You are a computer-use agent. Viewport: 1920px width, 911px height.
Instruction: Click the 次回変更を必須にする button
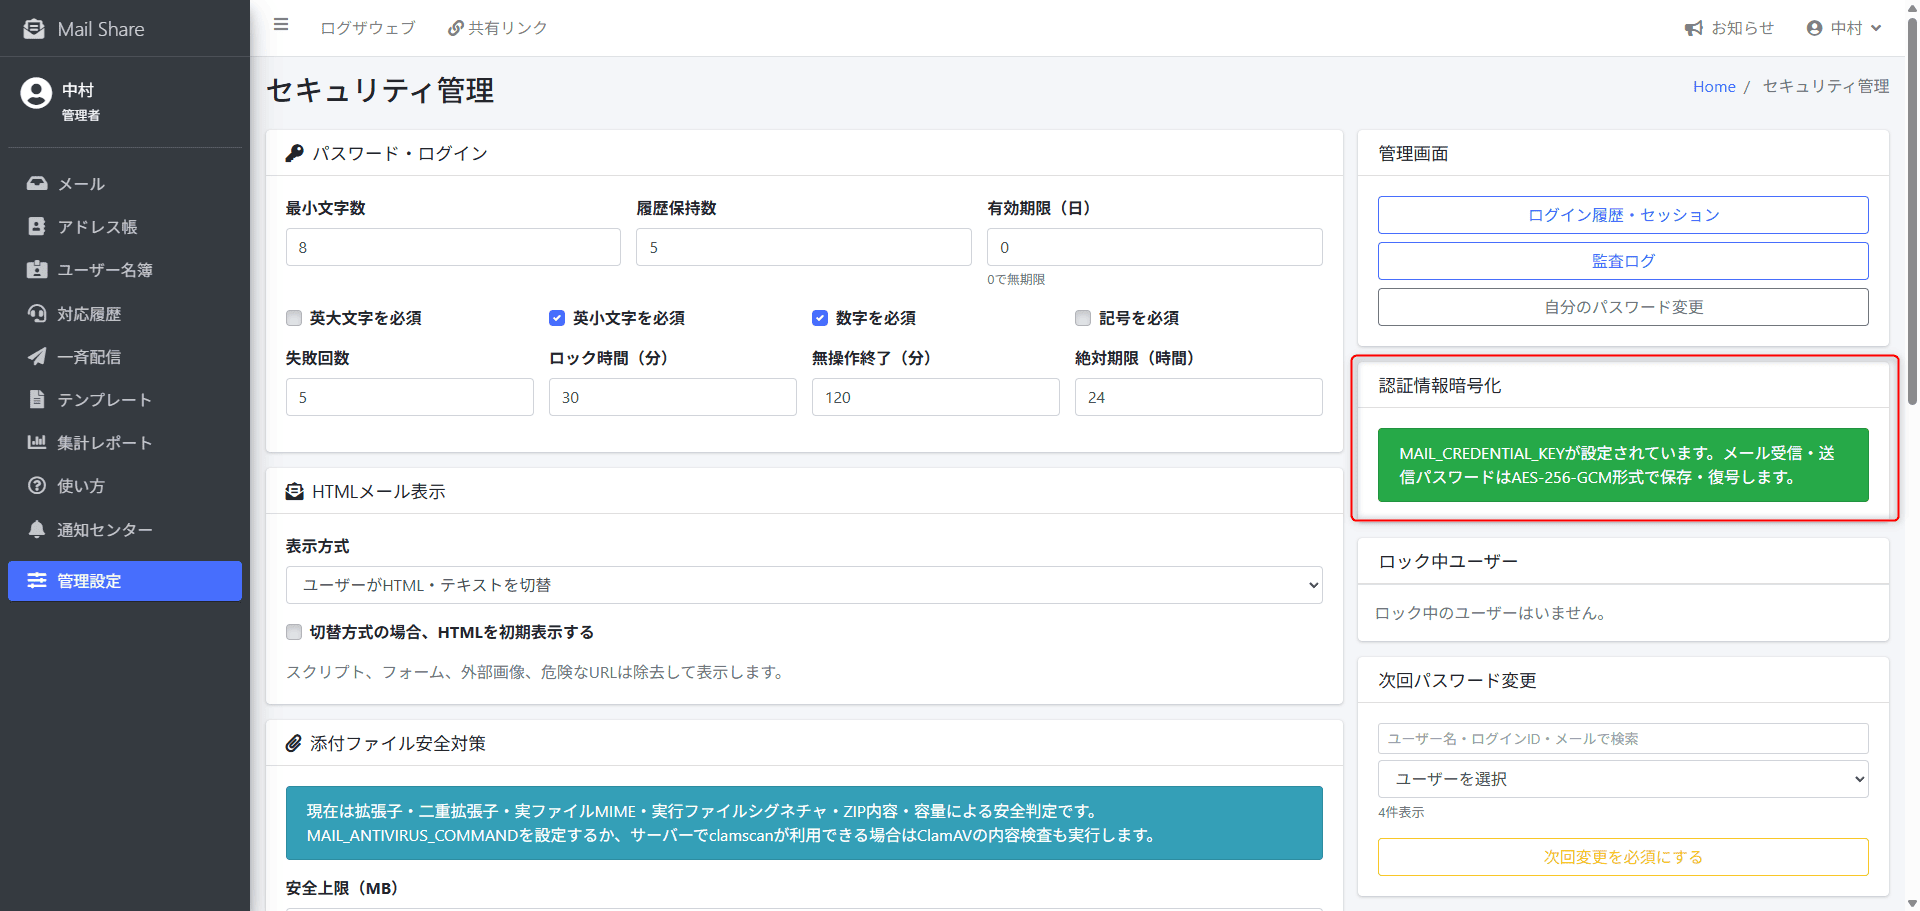(1623, 857)
